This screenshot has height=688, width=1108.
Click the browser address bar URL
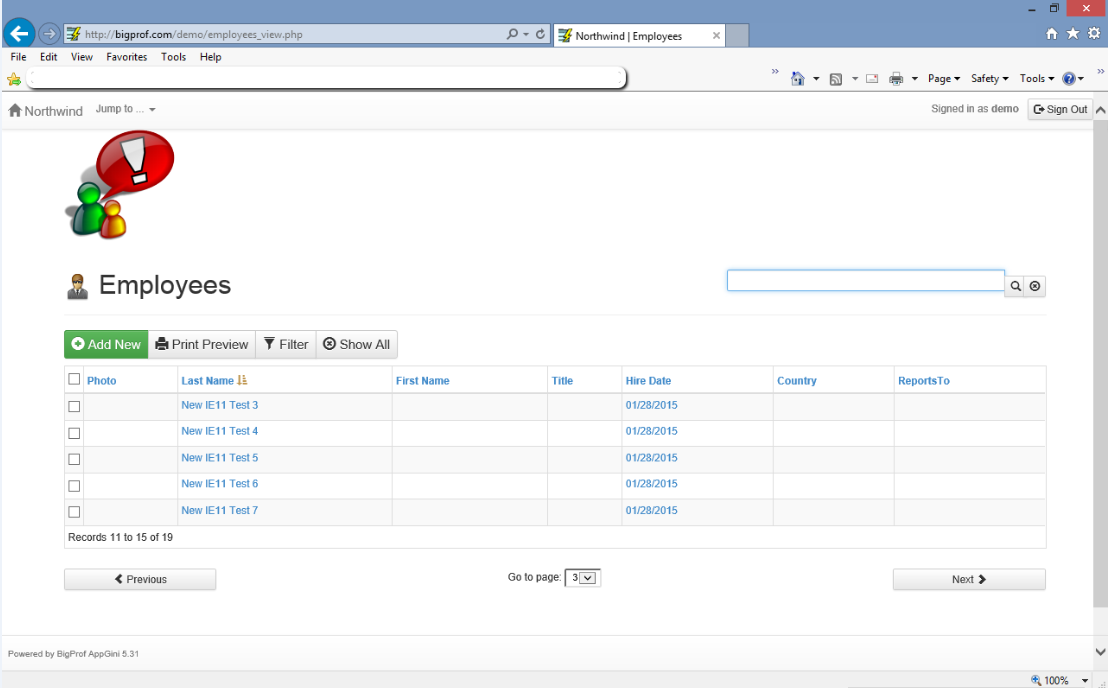pos(194,34)
